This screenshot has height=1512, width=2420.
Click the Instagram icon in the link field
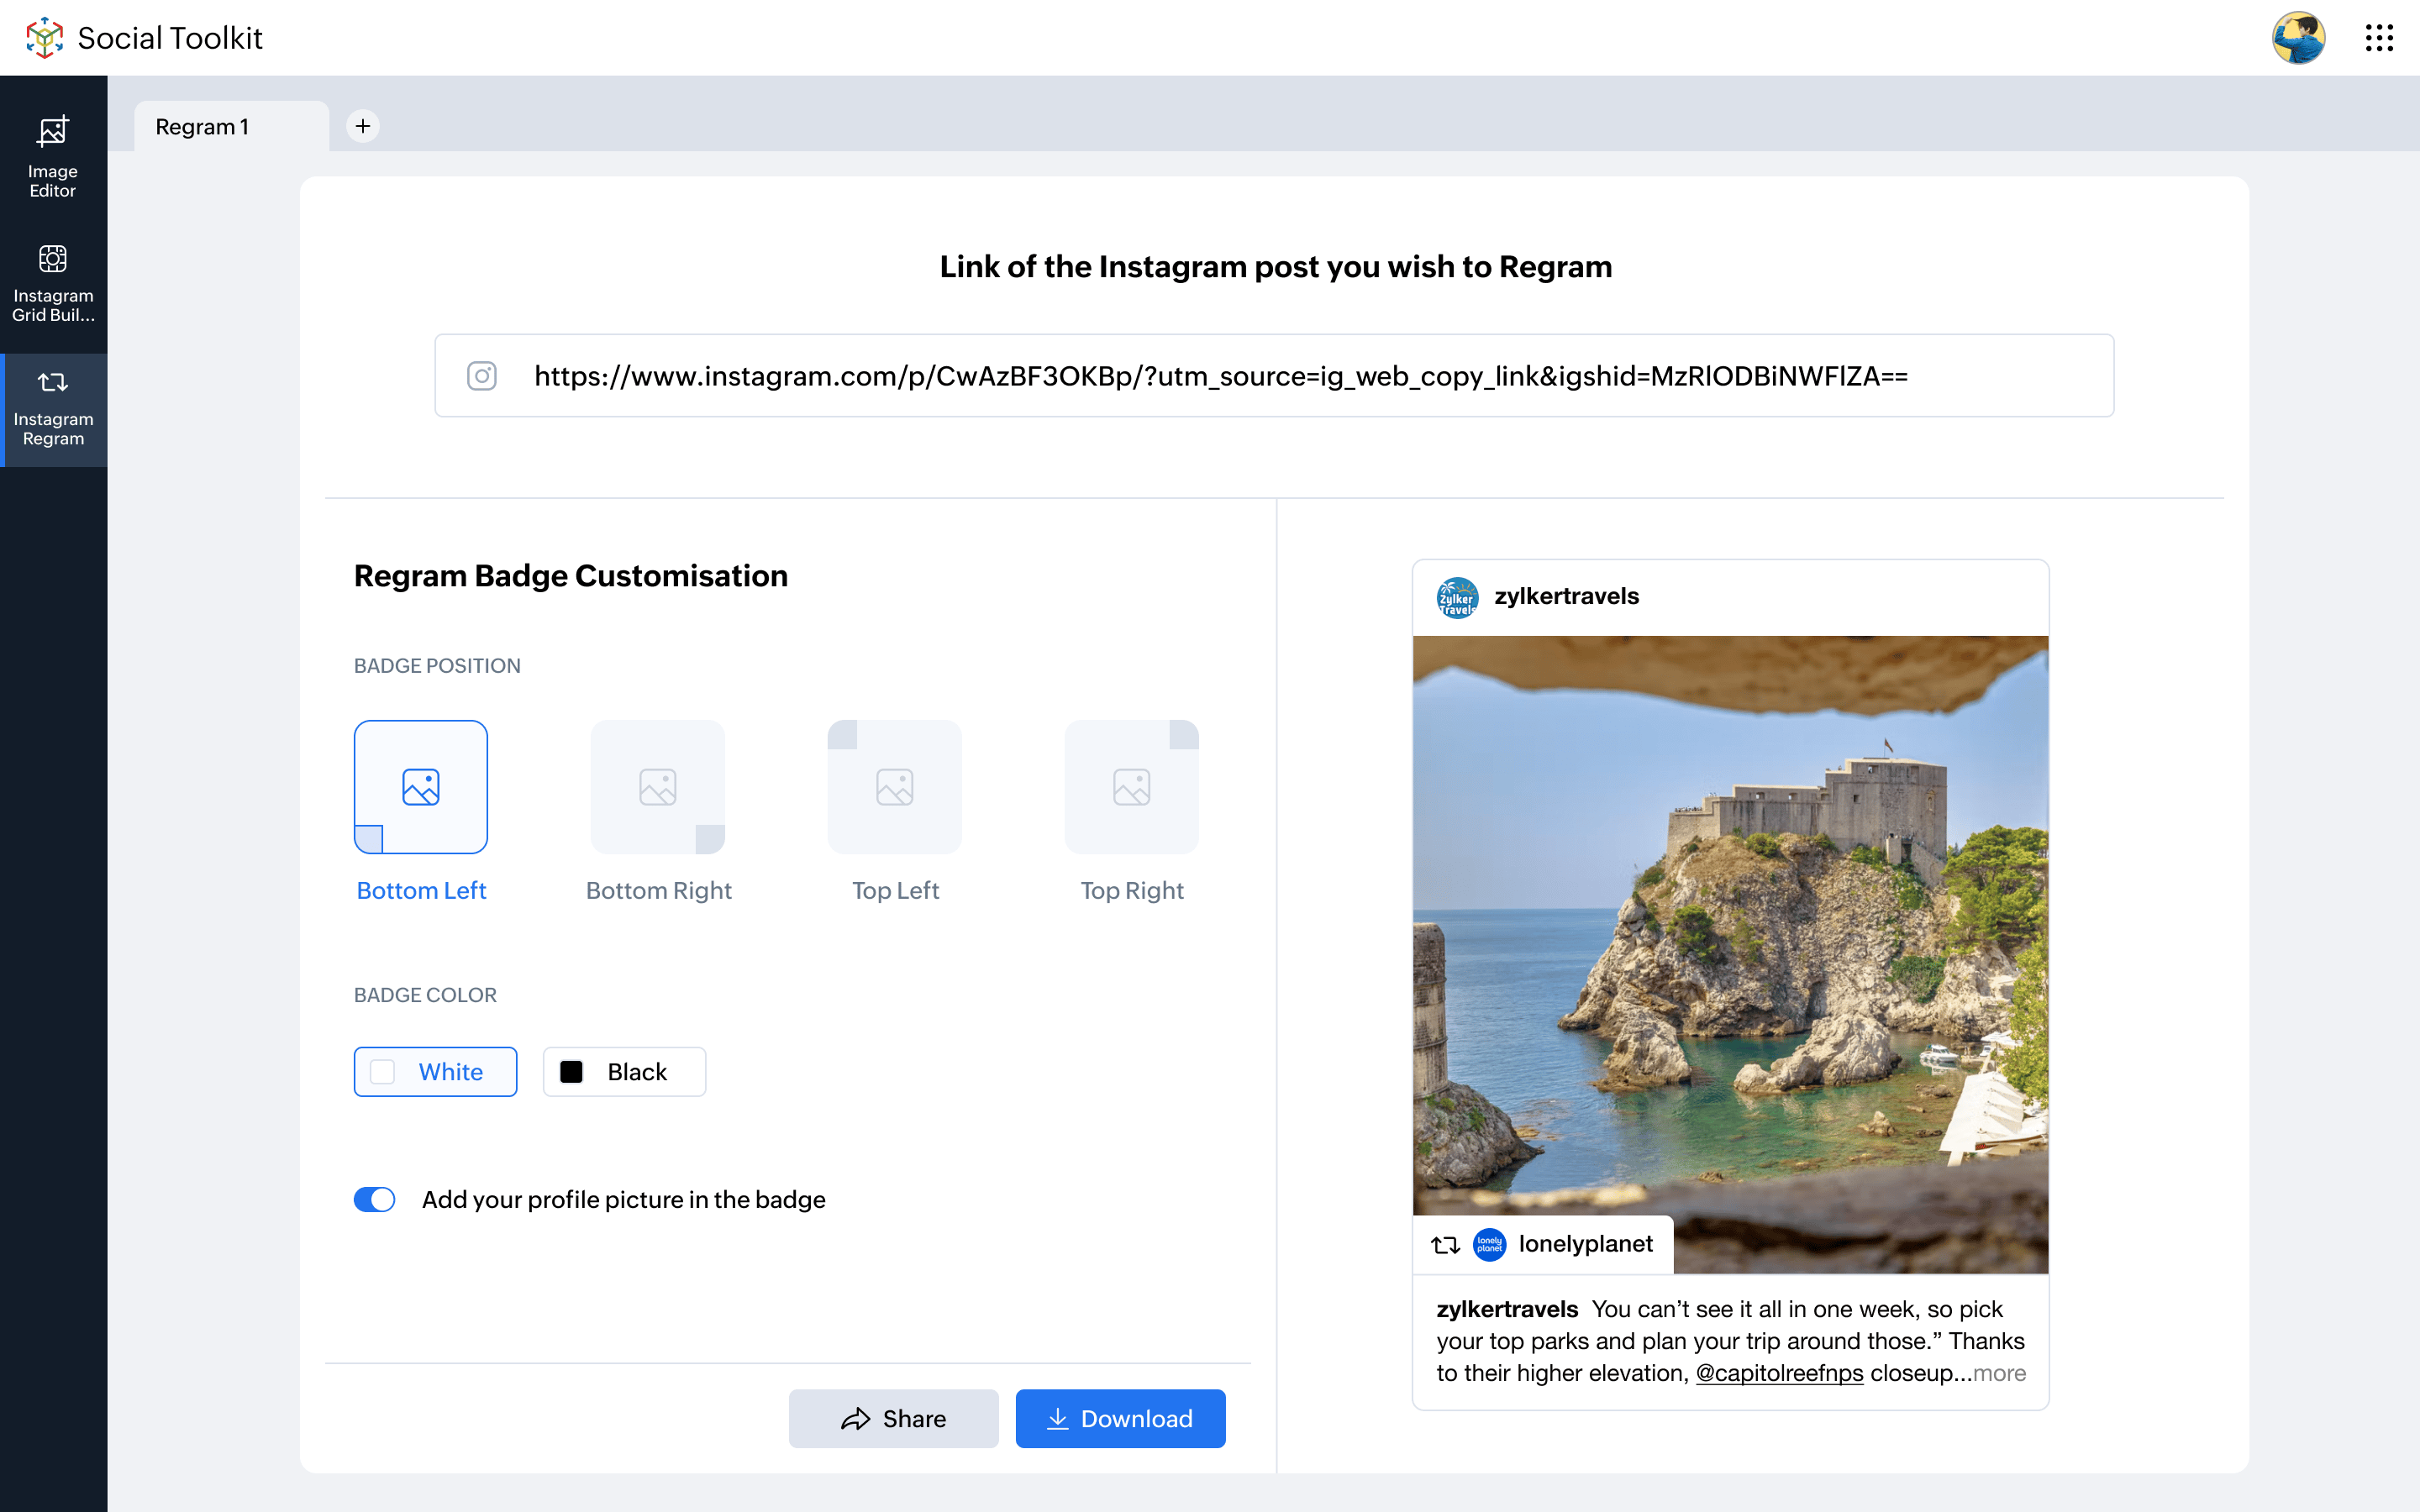(482, 376)
